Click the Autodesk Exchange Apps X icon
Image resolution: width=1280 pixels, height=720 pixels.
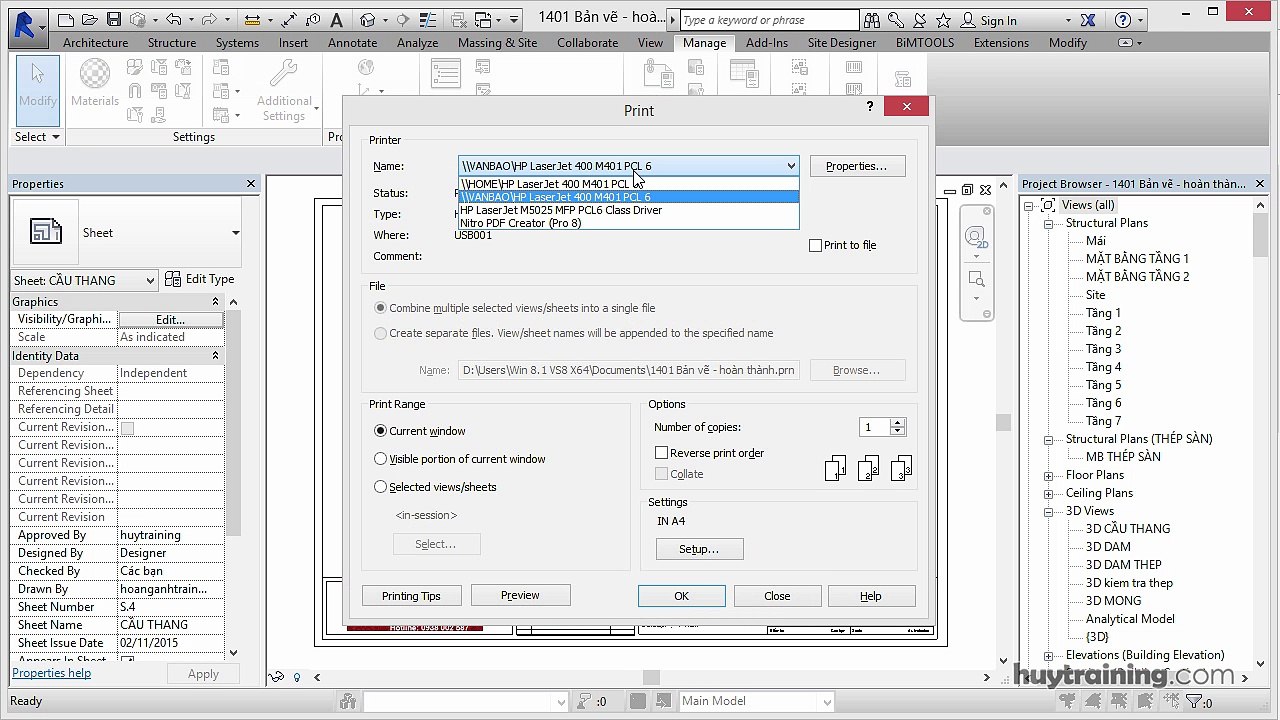point(1088,20)
